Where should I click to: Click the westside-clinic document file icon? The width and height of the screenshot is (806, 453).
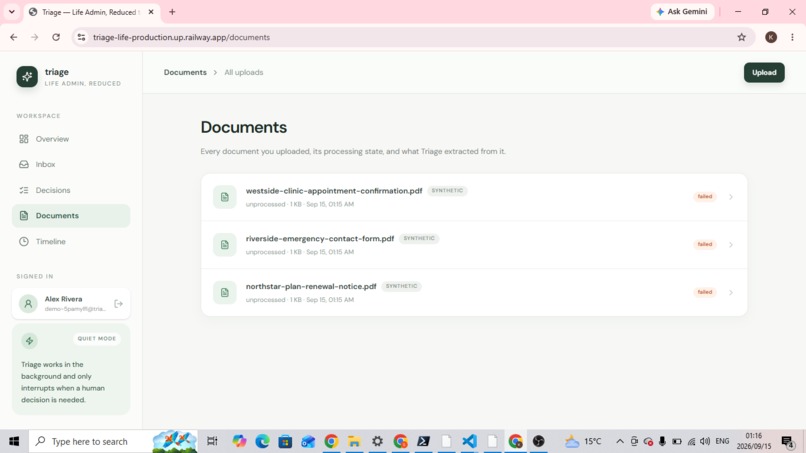pos(225,197)
